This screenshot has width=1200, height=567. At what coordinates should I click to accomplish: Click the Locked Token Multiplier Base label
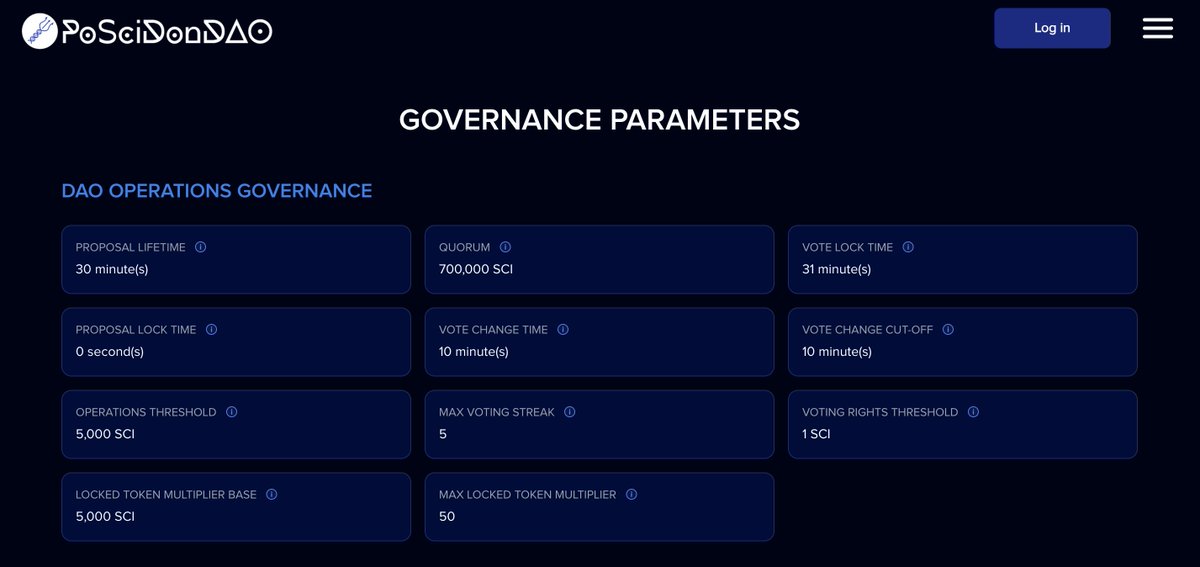coord(166,494)
